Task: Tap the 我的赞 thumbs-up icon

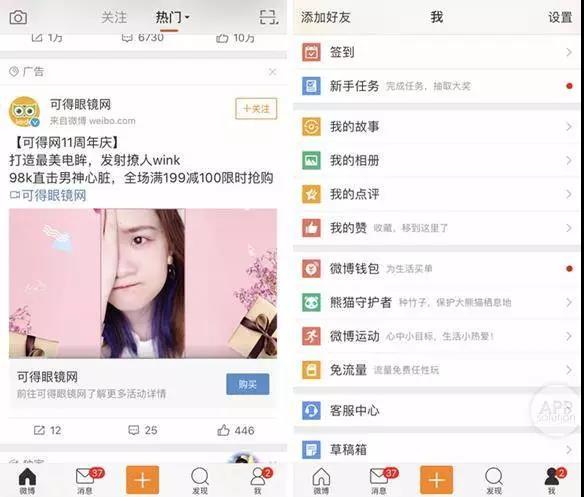Action: click(x=311, y=228)
